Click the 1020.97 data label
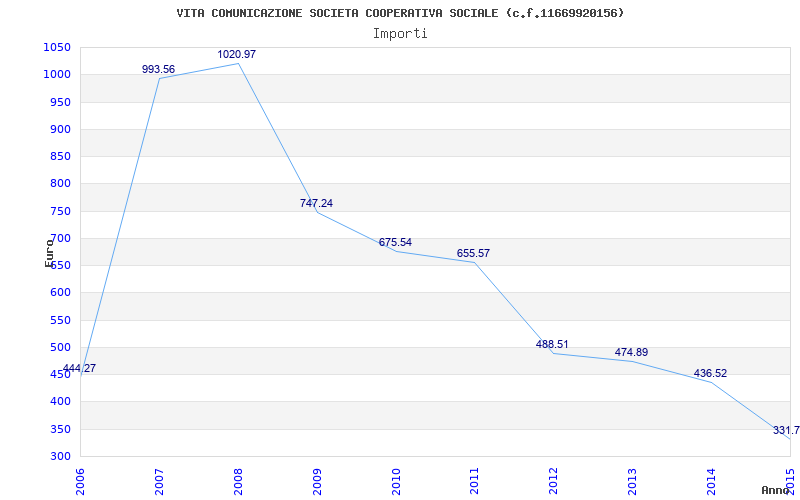The height and width of the screenshot is (500, 800). (237, 54)
